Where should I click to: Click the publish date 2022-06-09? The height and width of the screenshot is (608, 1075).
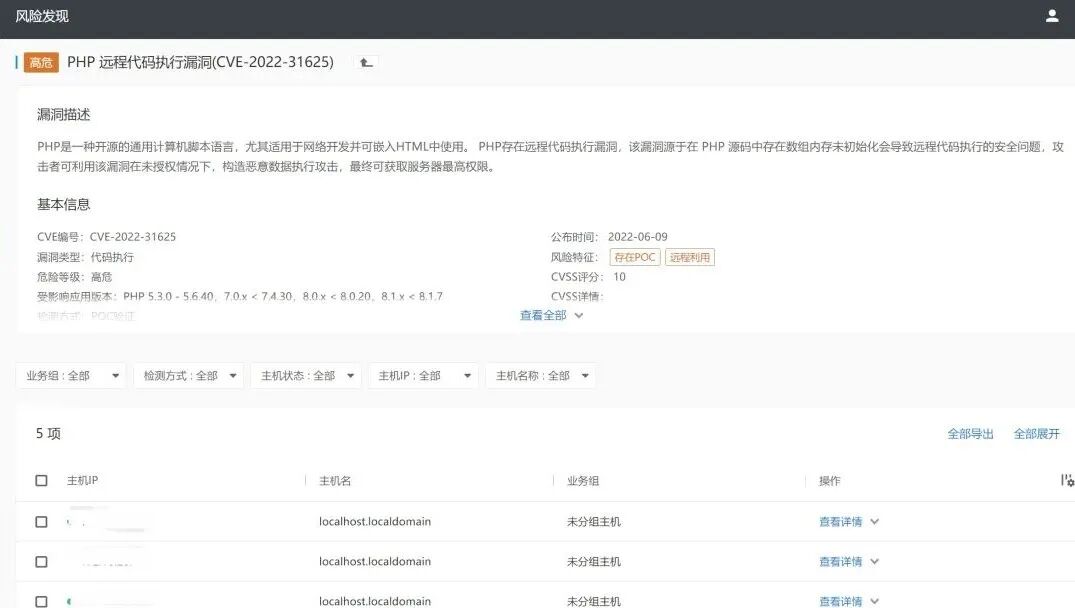pos(638,236)
